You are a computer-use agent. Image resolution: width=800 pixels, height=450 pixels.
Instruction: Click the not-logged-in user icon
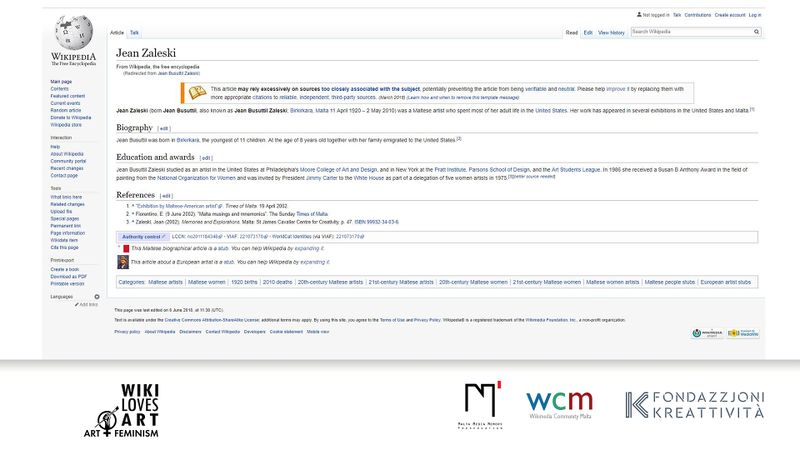click(638, 15)
